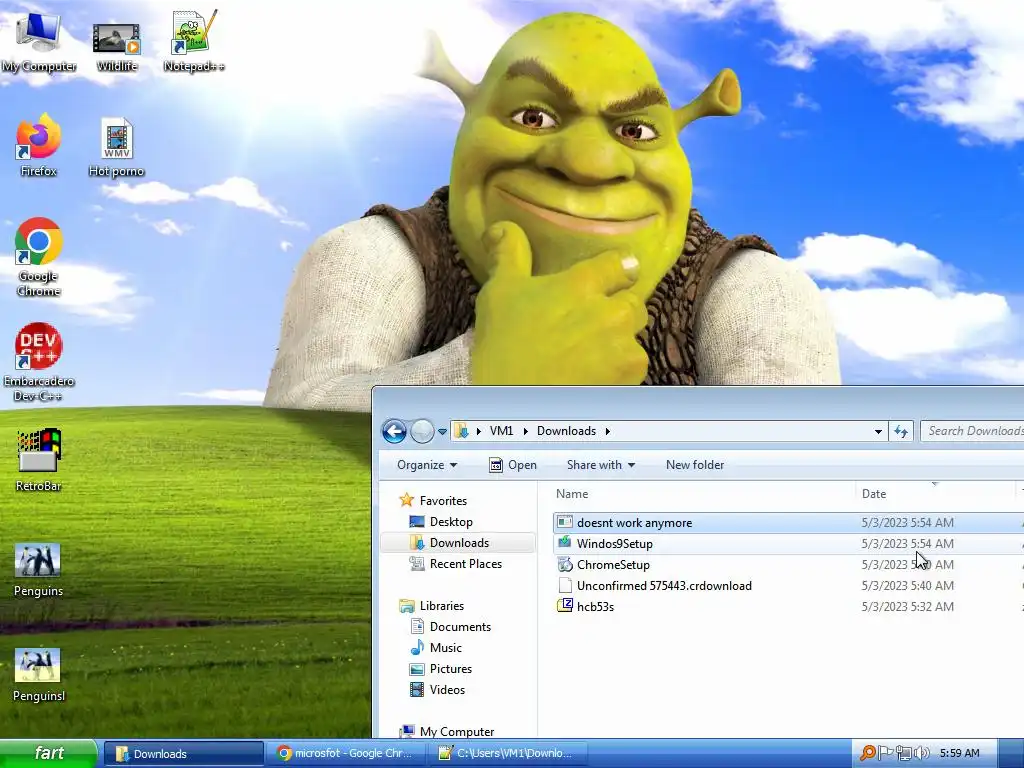Open the search magnifier tray icon

click(867, 753)
